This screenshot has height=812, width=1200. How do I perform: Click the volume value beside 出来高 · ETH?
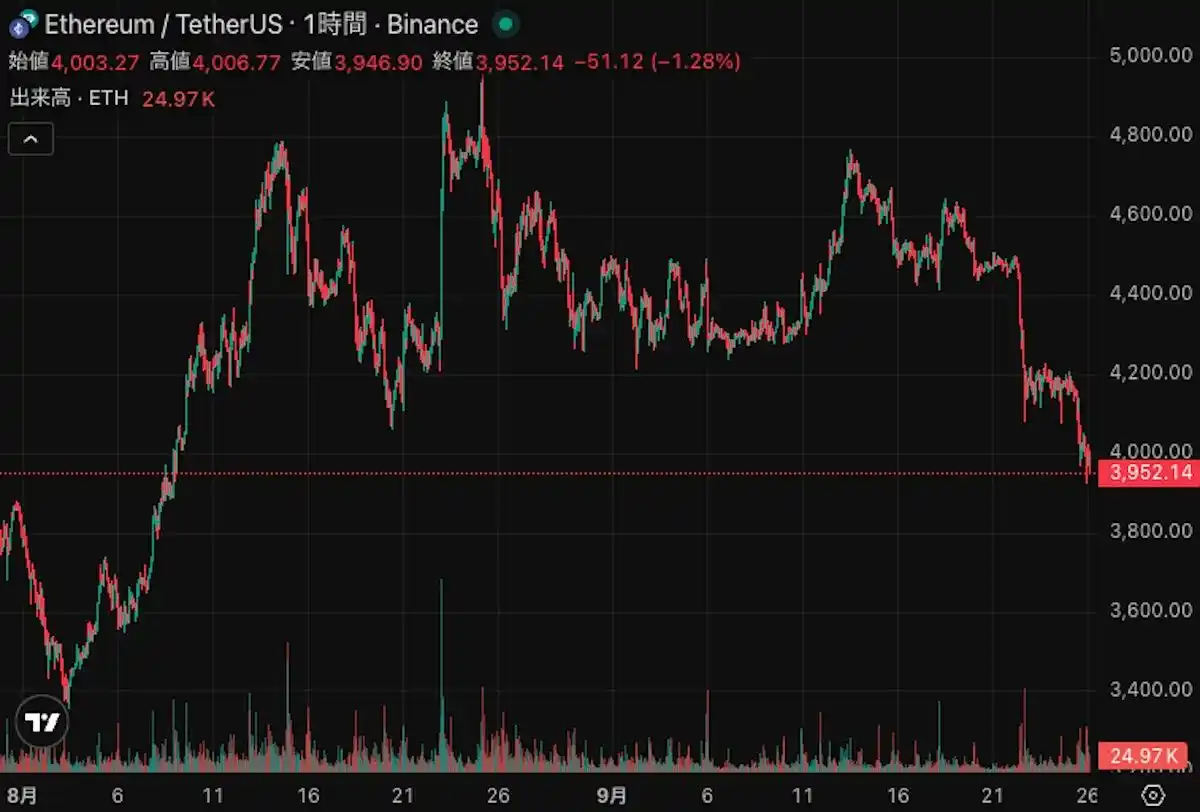(x=179, y=98)
